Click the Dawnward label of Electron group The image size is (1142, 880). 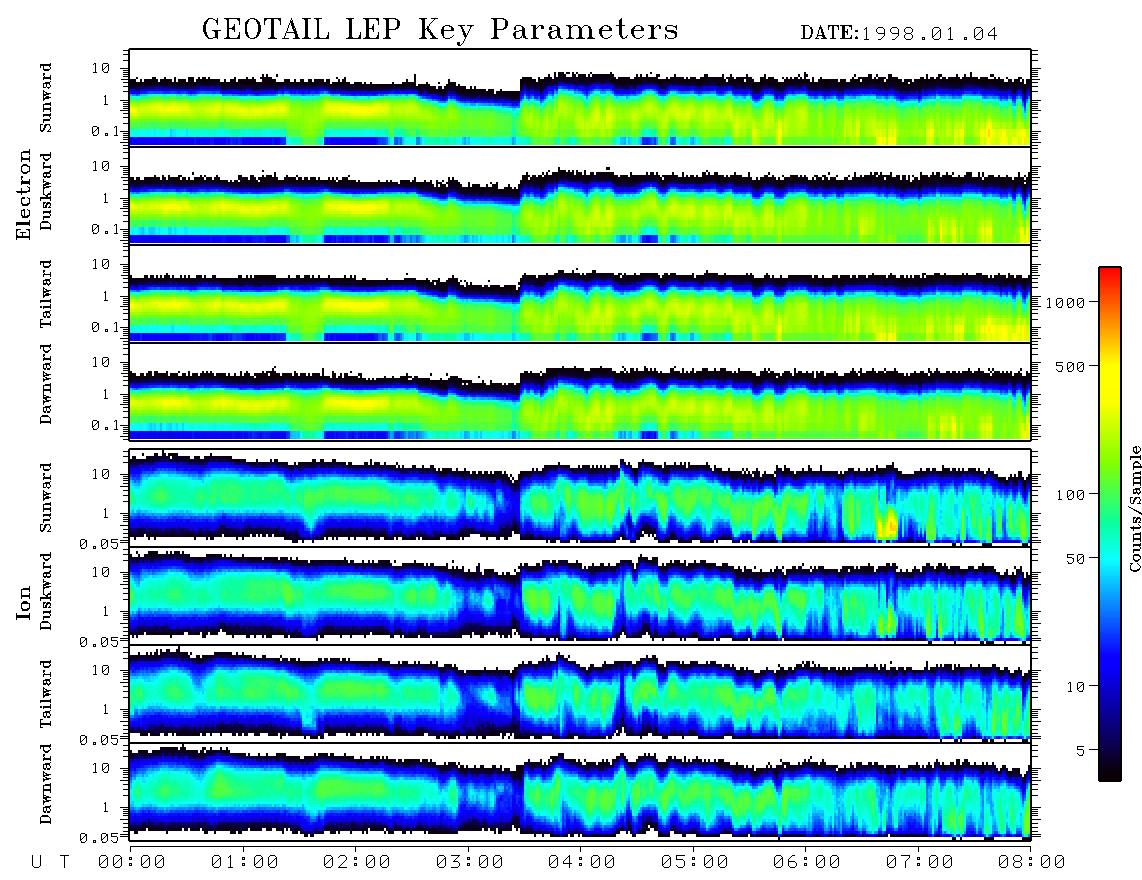pyautogui.click(x=46, y=384)
